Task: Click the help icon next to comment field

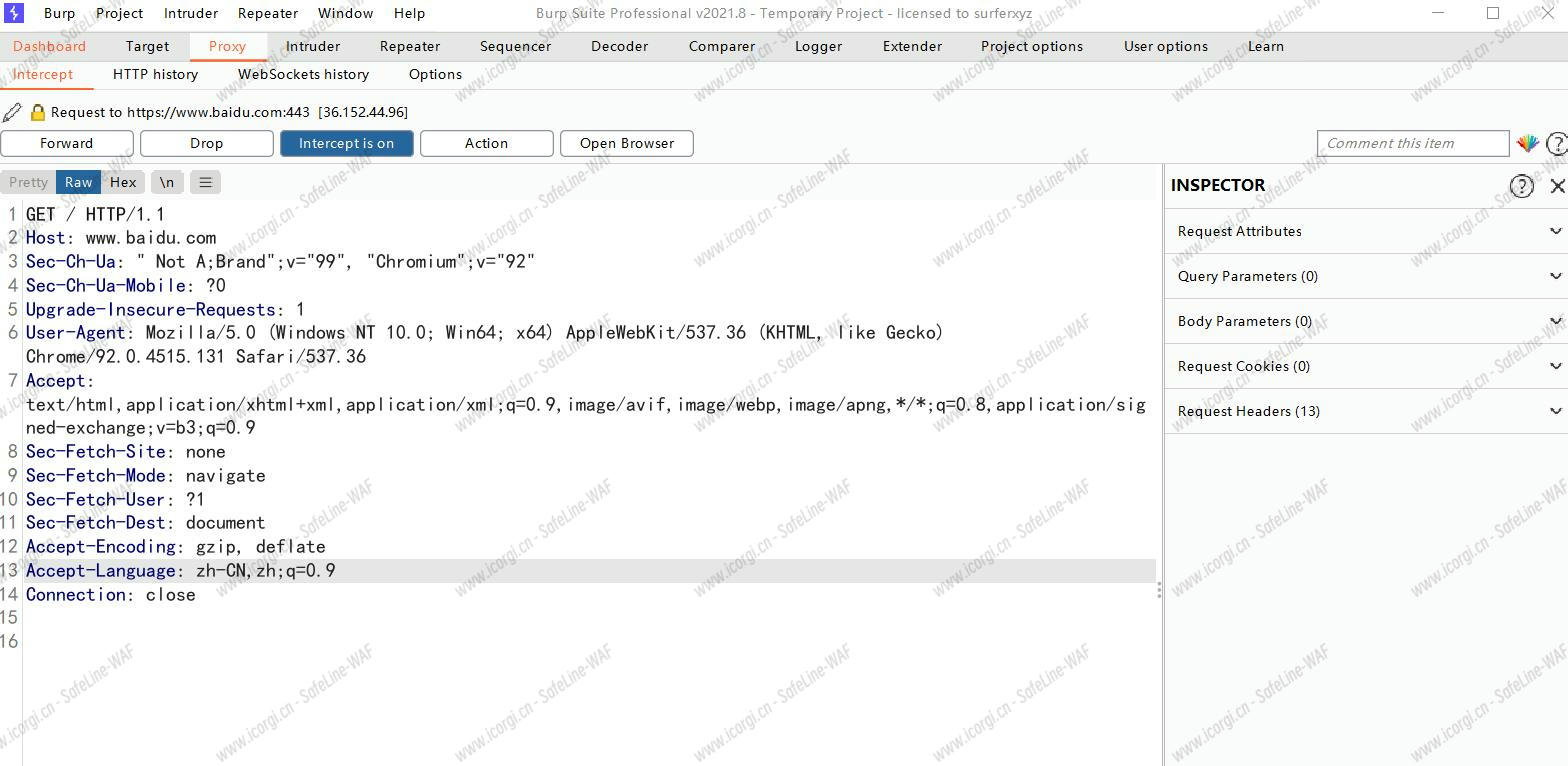Action: coord(1556,143)
